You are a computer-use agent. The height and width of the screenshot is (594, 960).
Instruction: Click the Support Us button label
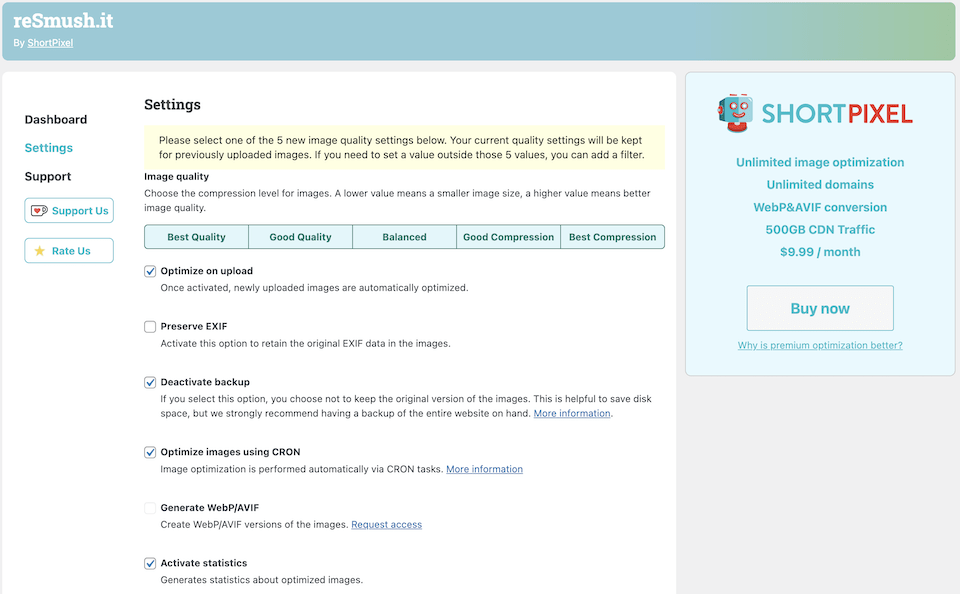(80, 211)
